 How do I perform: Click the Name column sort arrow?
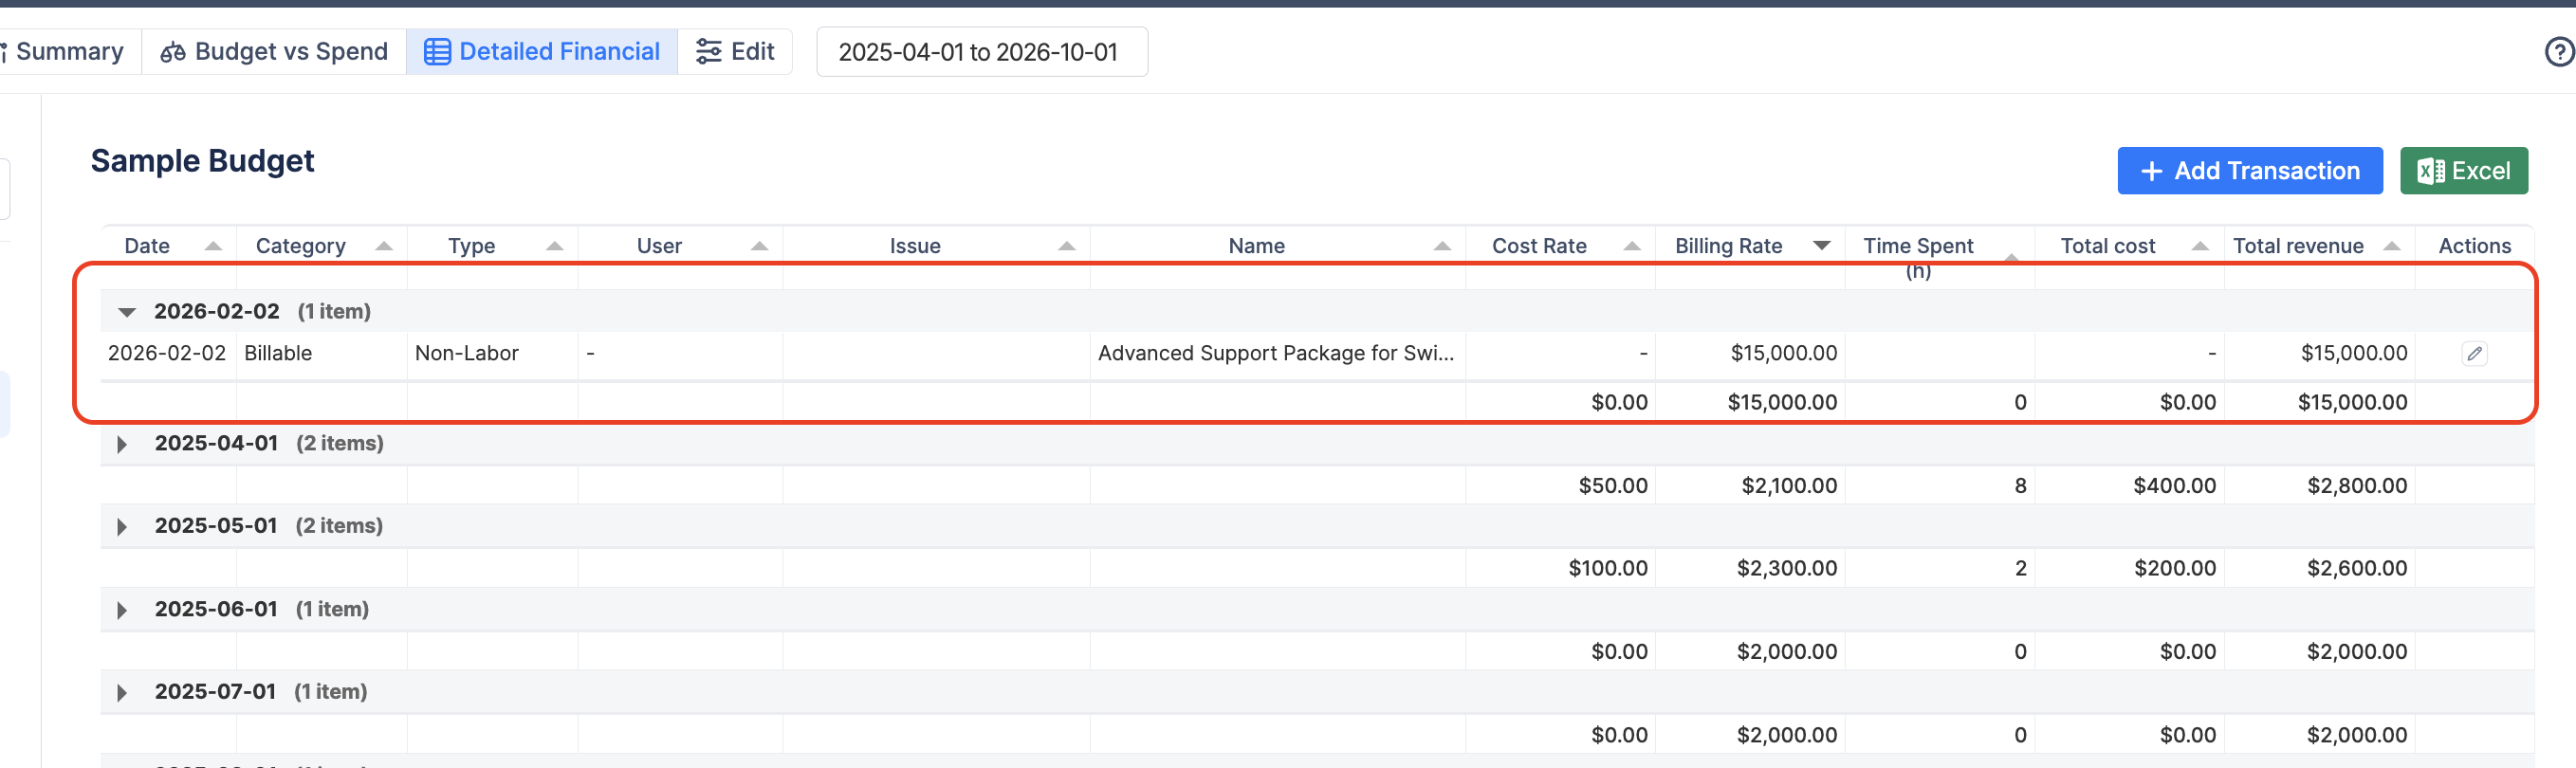(x=1442, y=246)
